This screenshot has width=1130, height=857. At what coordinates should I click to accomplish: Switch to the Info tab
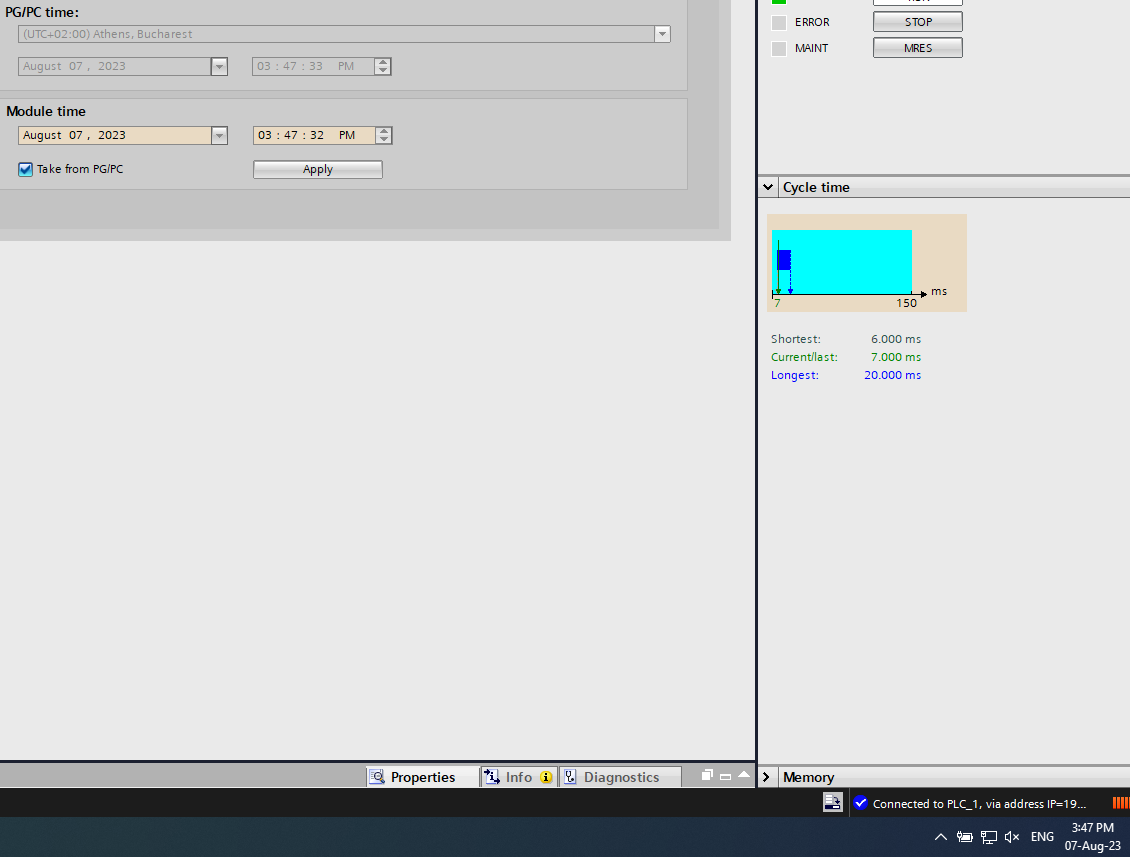tap(519, 777)
